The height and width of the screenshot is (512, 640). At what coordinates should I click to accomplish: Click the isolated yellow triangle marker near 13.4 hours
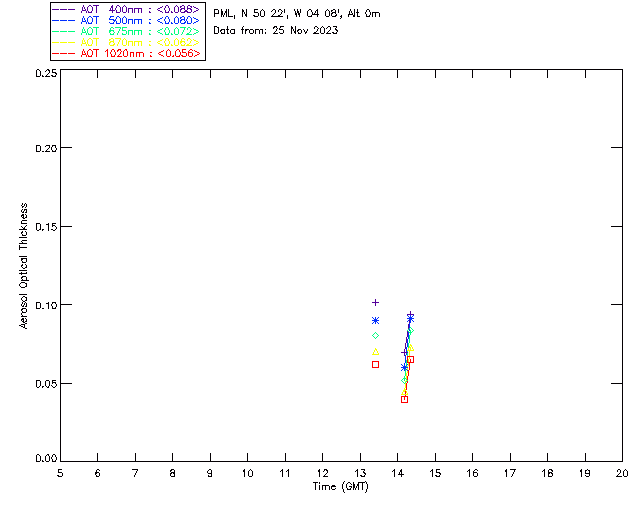tap(376, 352)
